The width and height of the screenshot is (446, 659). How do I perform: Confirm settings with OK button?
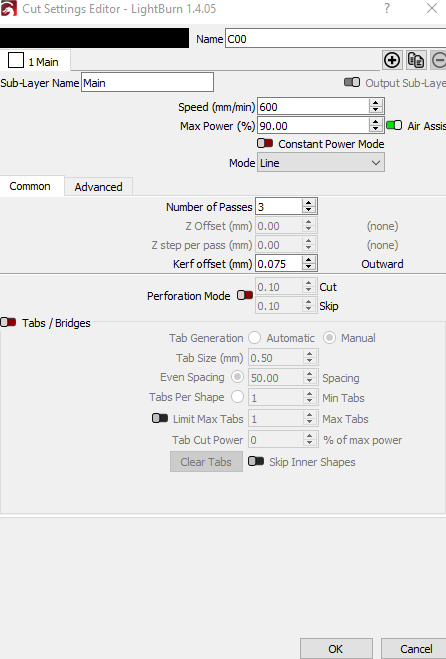pyautogui.click(x=336, y=648)
